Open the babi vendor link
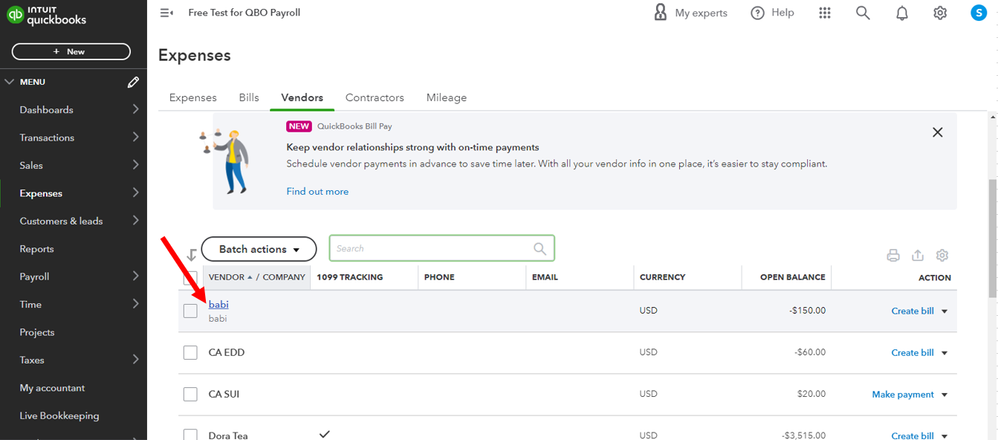This screenshot has height=440, width=998. pos(218,304)
